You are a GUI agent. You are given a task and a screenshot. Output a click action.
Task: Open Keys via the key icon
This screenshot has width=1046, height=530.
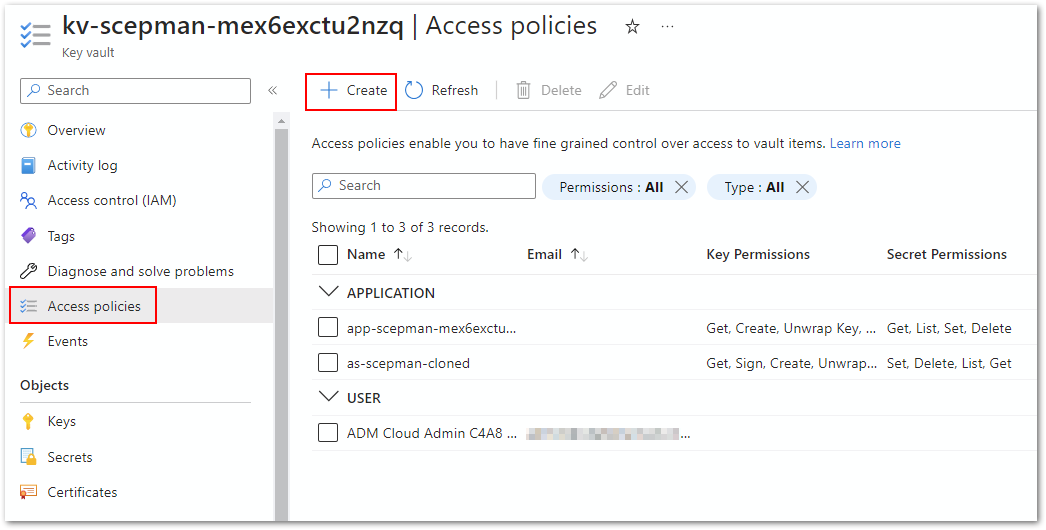coord(29,422)
